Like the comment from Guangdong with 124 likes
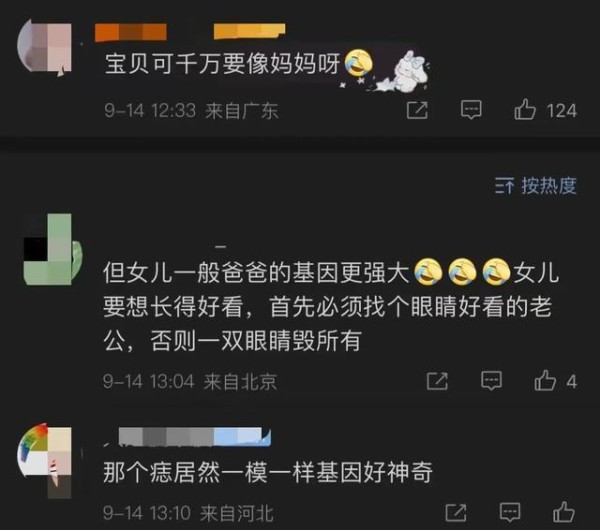 tap(525, 110)
